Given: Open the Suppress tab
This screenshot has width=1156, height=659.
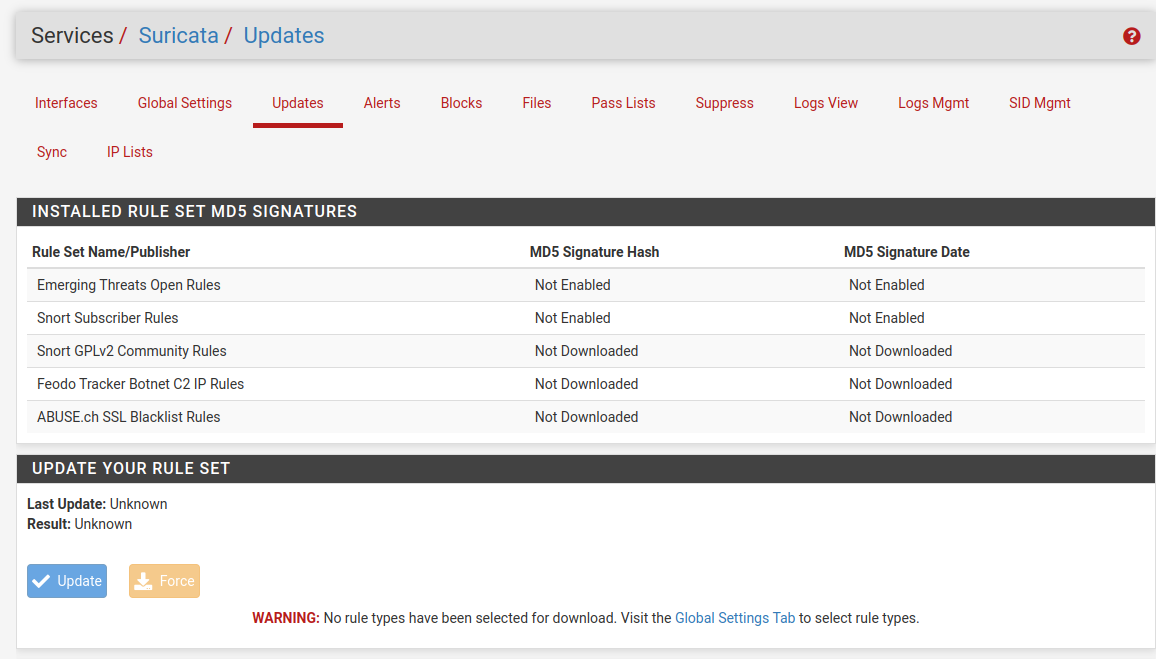Looking at the screenshot, I should point(725,103).
